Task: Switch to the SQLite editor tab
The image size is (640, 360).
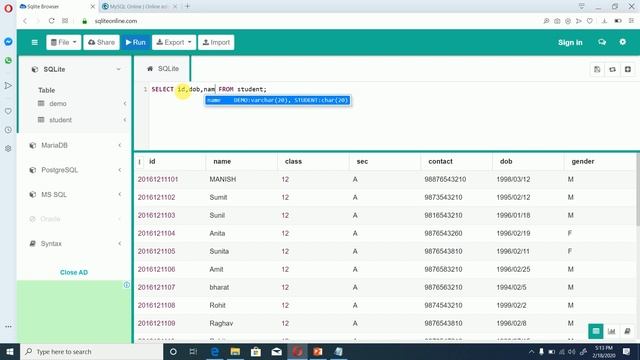Action: click(x=163, y=69)
